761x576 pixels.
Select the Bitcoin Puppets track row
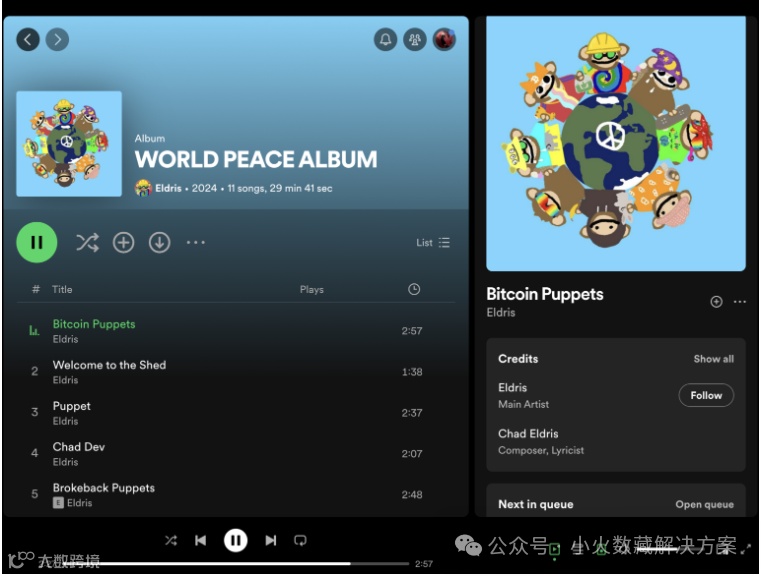click(x=236, y=331)
